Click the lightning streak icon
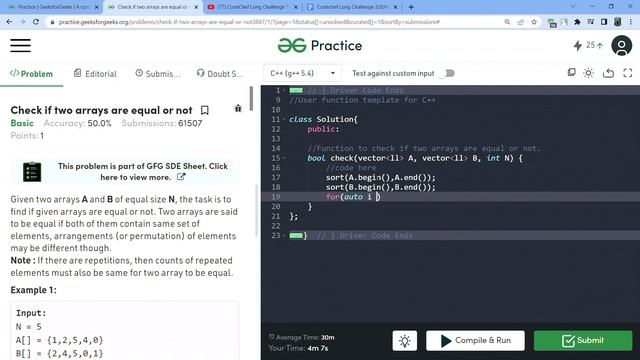640x360 pixels. tap(578, 45)
